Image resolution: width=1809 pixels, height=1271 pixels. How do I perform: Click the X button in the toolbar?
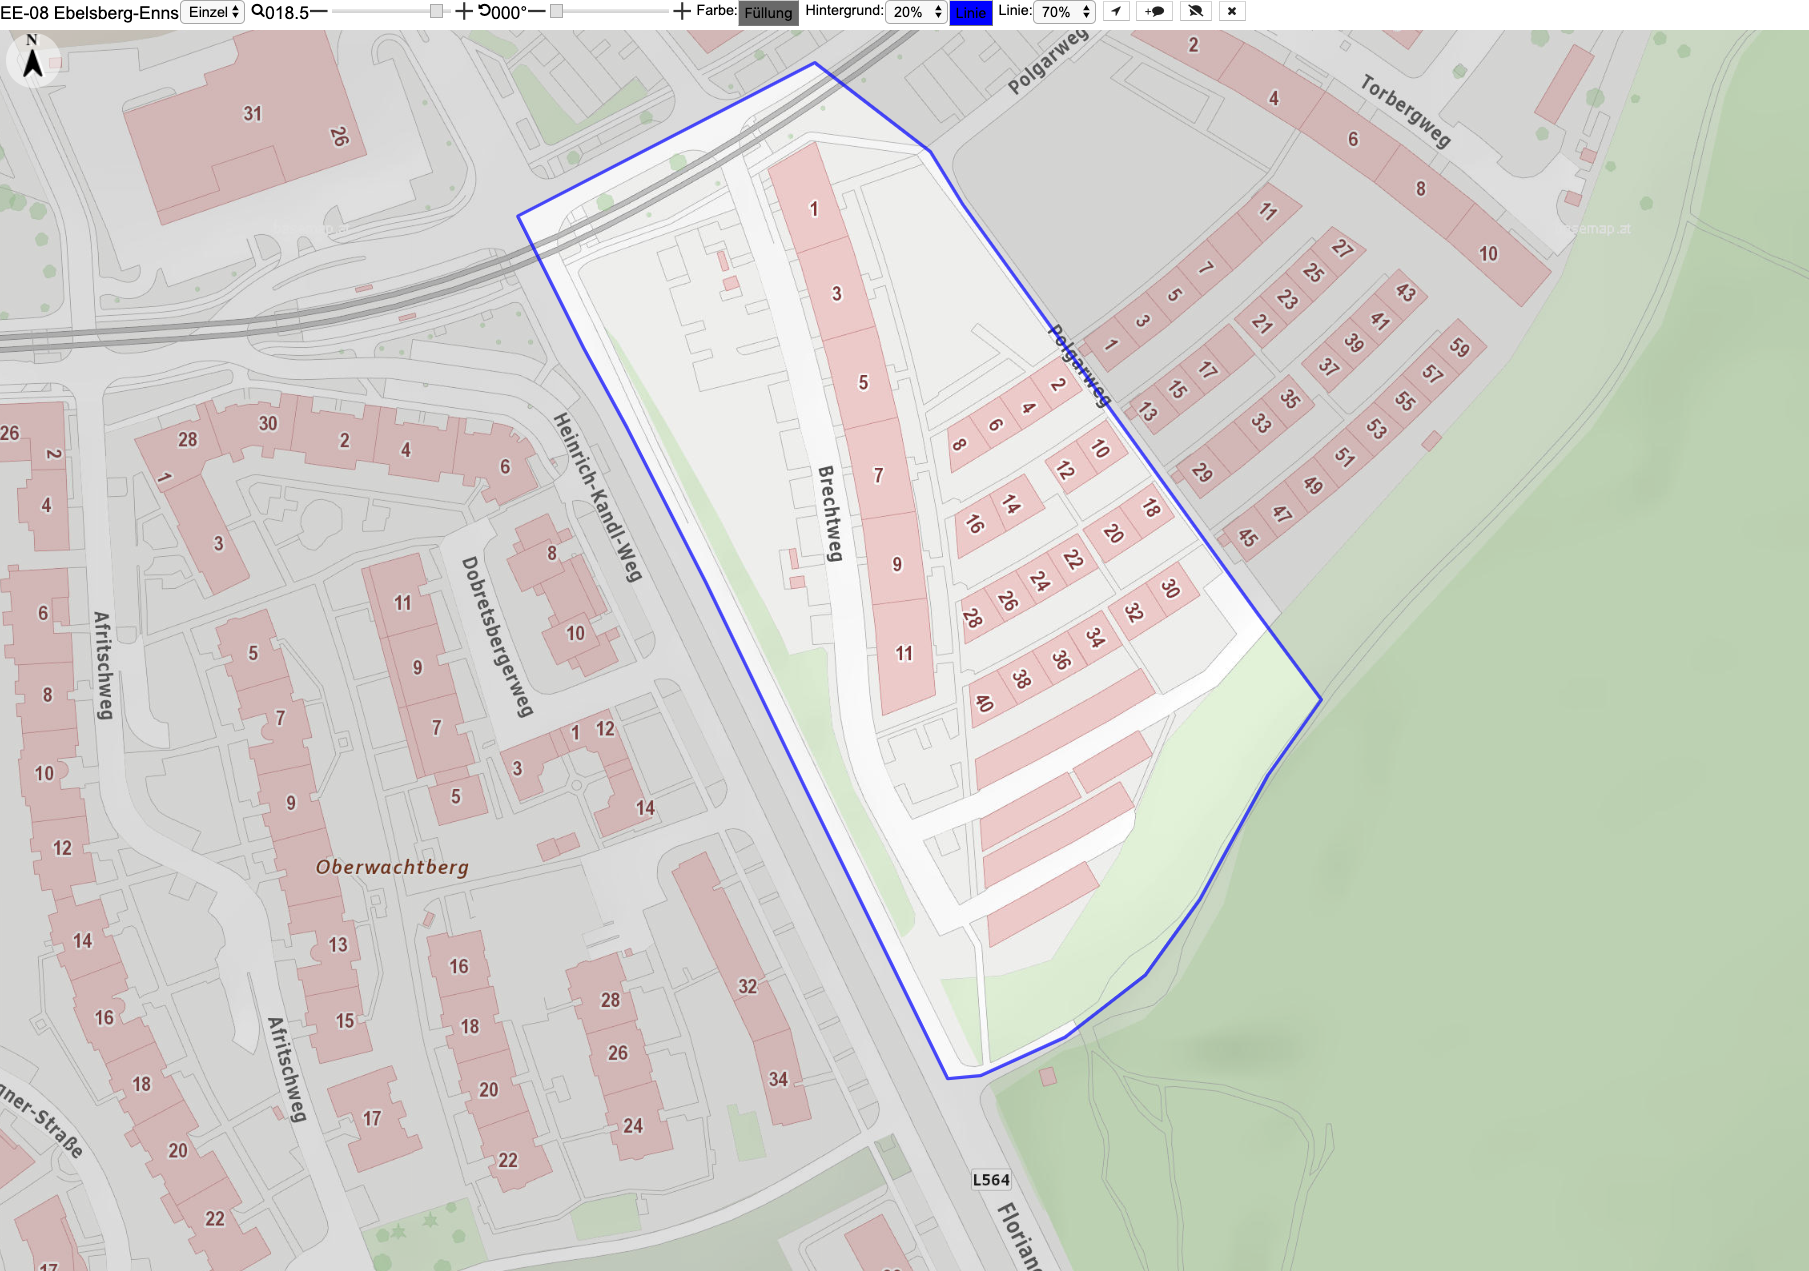pos(1232,11)
